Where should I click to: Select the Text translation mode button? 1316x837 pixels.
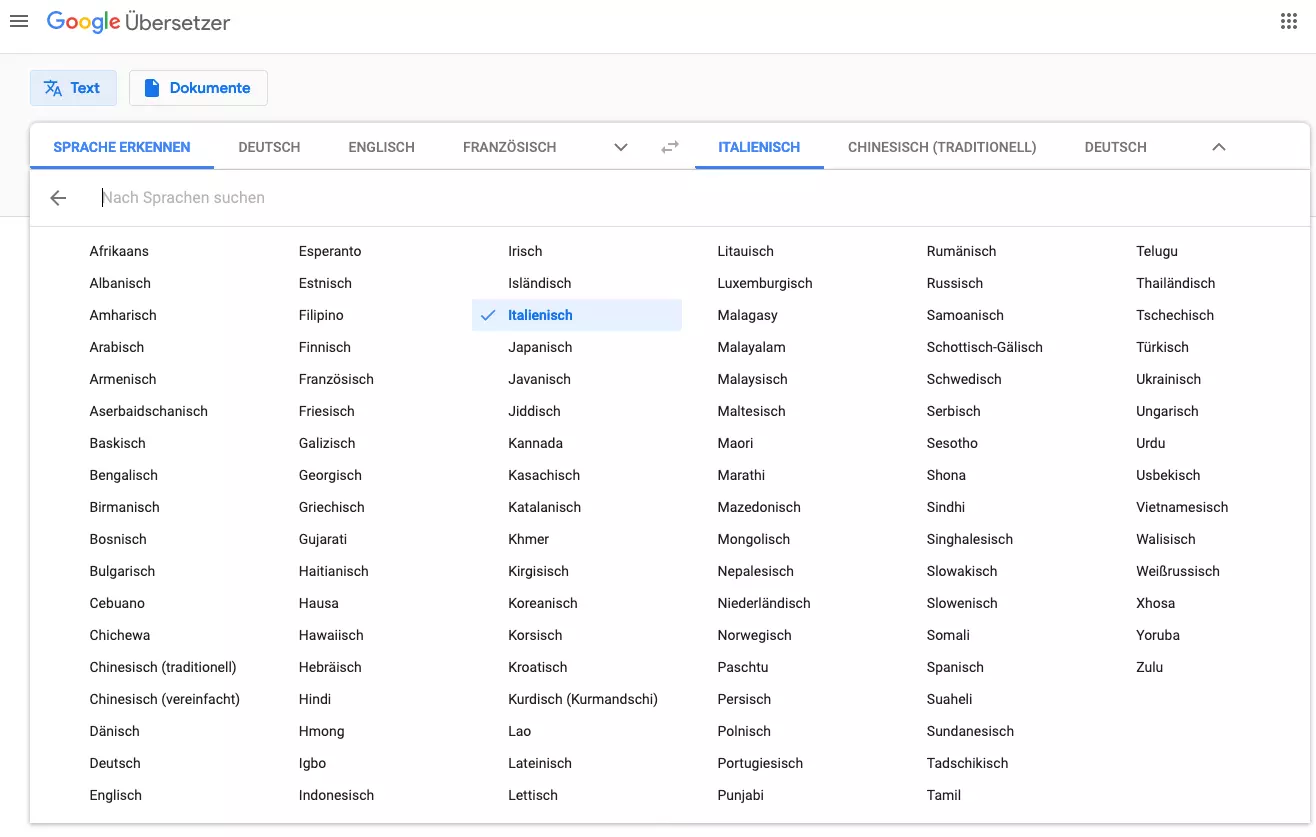tap(73, 88)
